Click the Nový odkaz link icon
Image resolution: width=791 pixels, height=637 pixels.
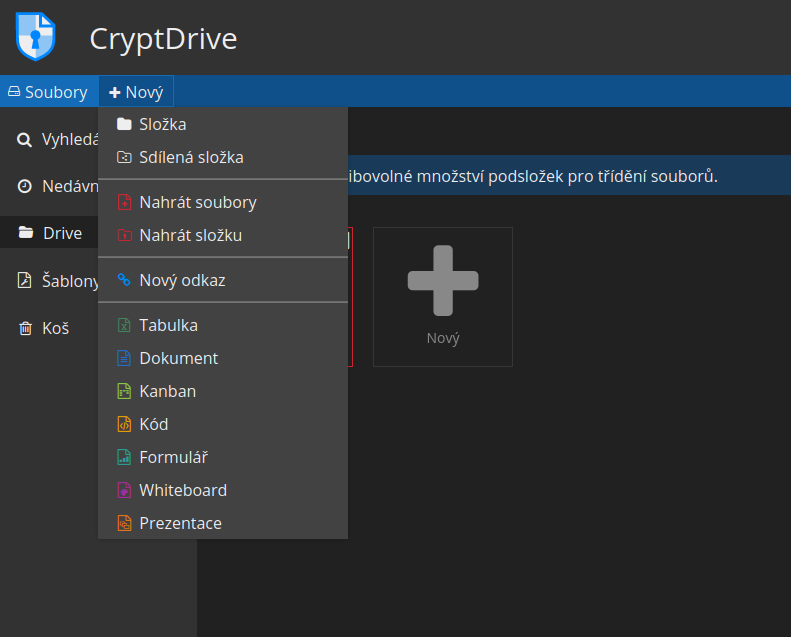click(x=124, y=280)
